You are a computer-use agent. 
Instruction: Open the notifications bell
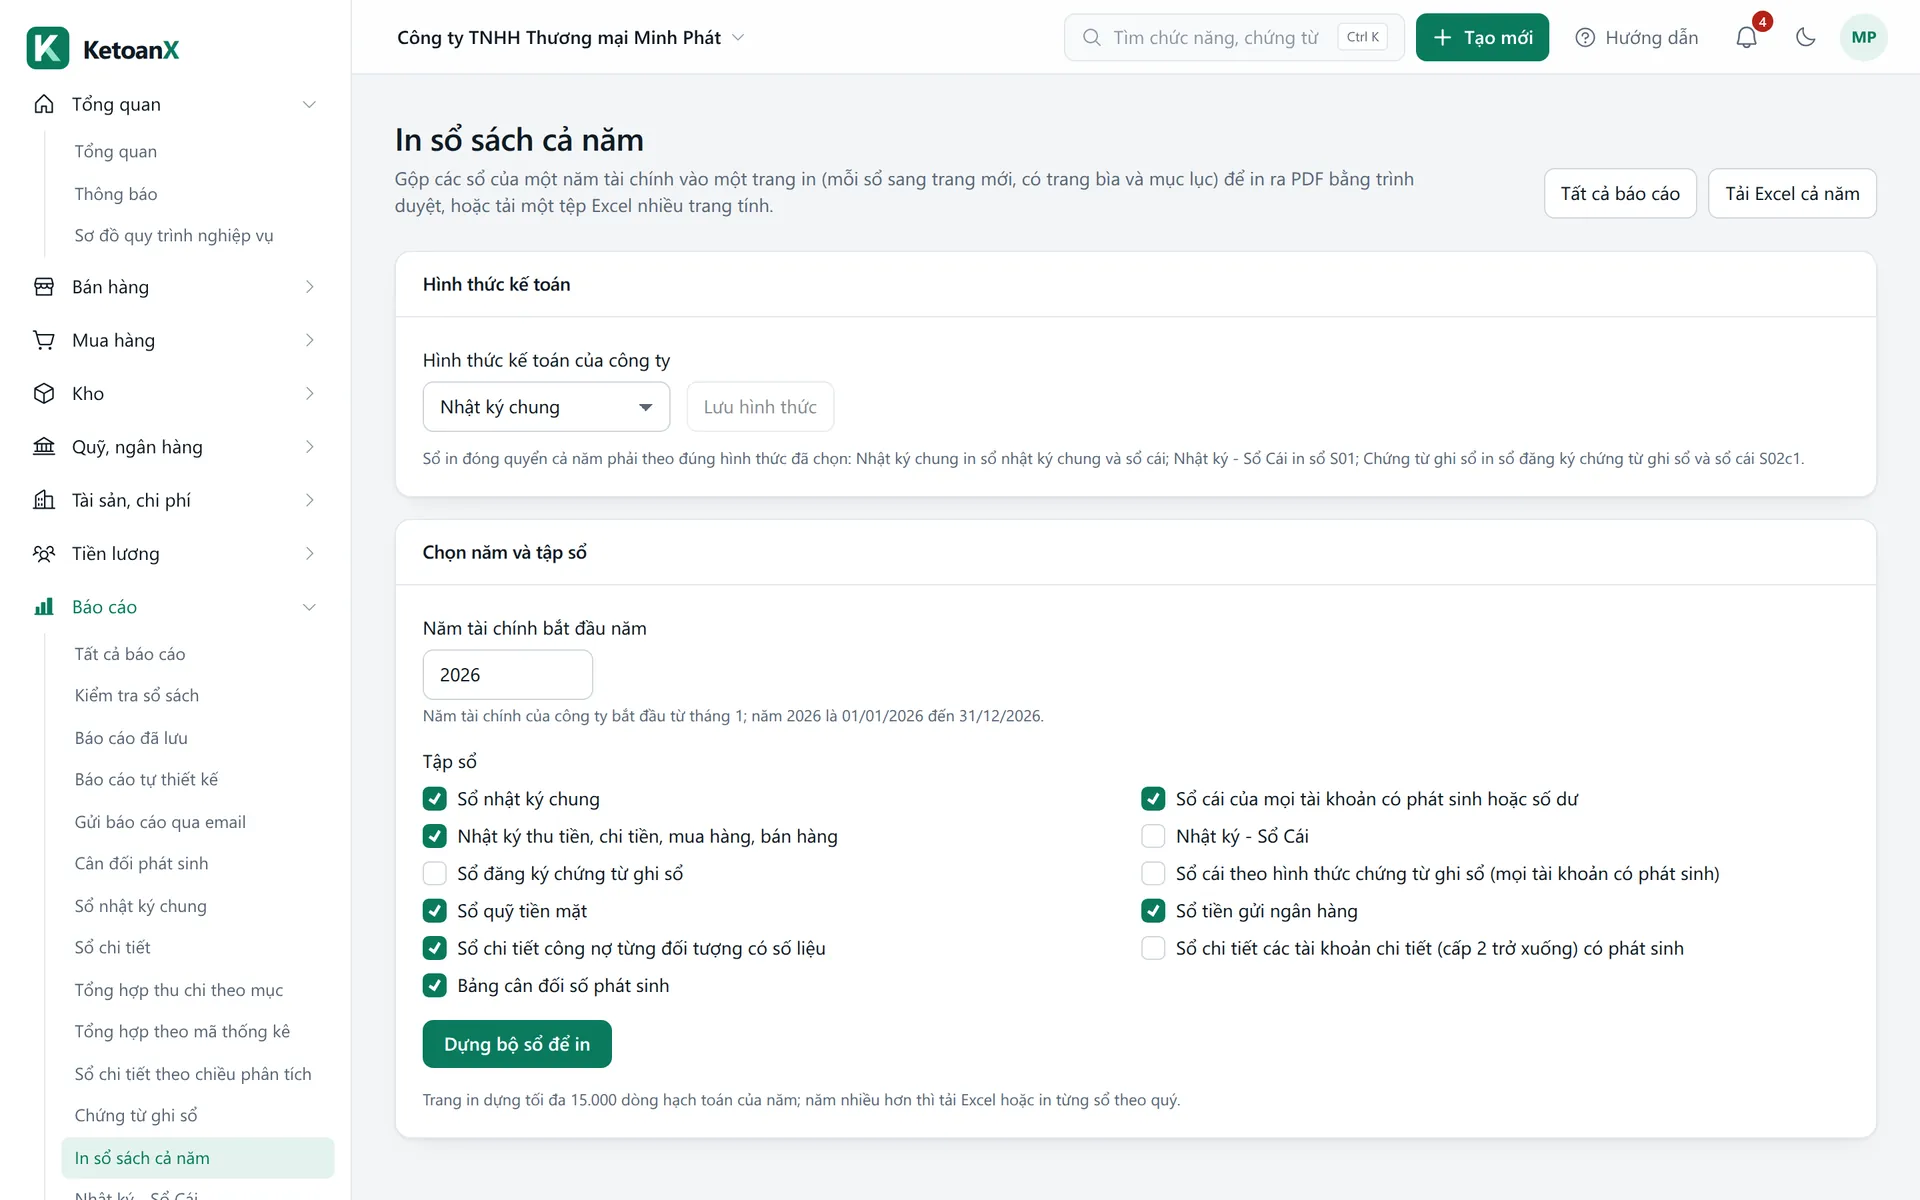tap(1746, 37)
